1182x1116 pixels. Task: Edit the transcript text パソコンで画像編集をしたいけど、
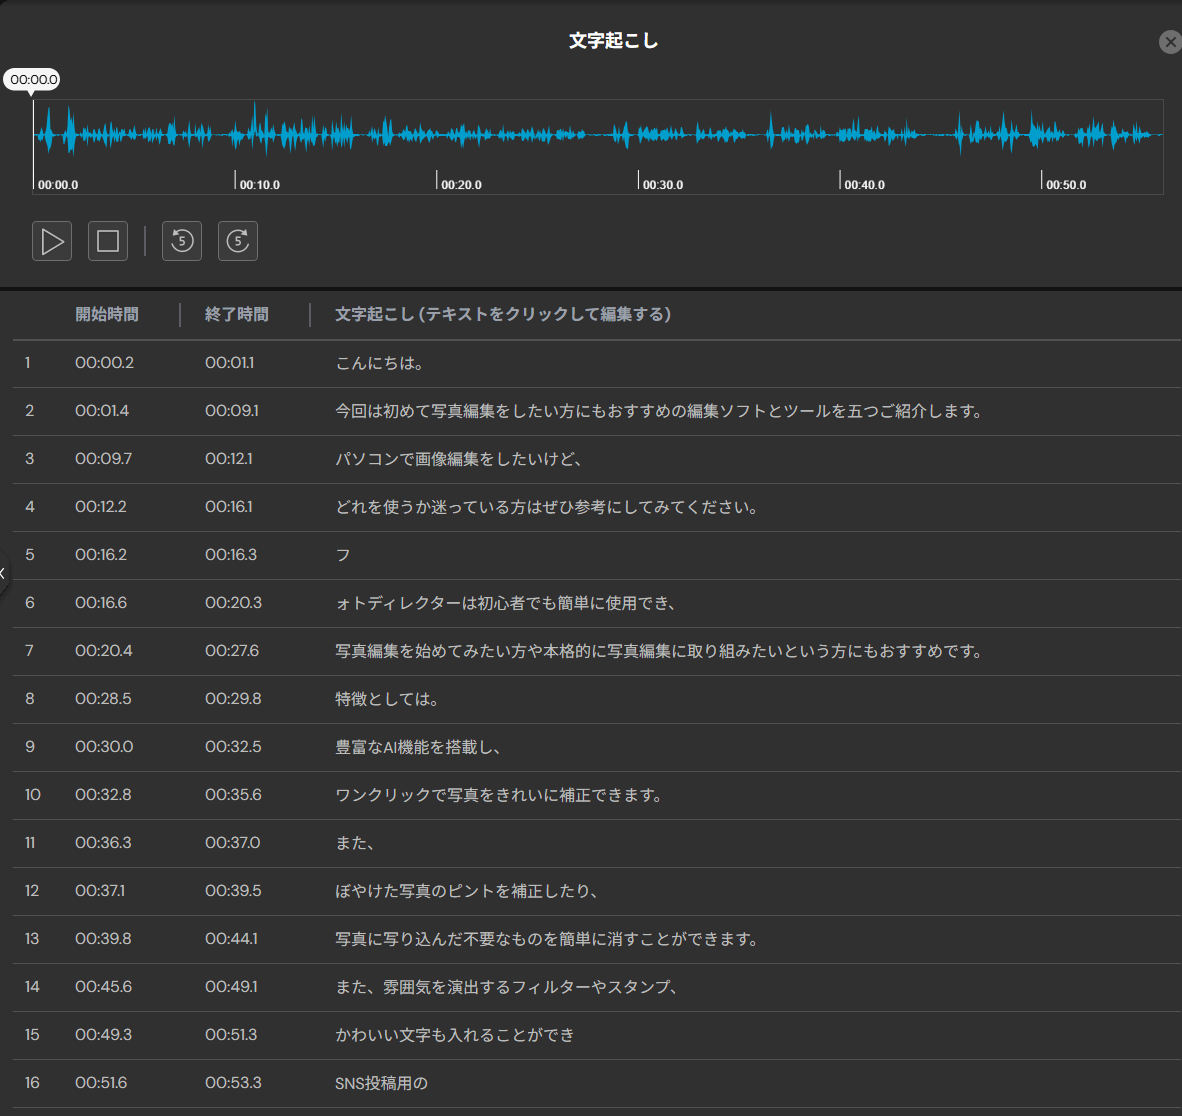[459, 459]
